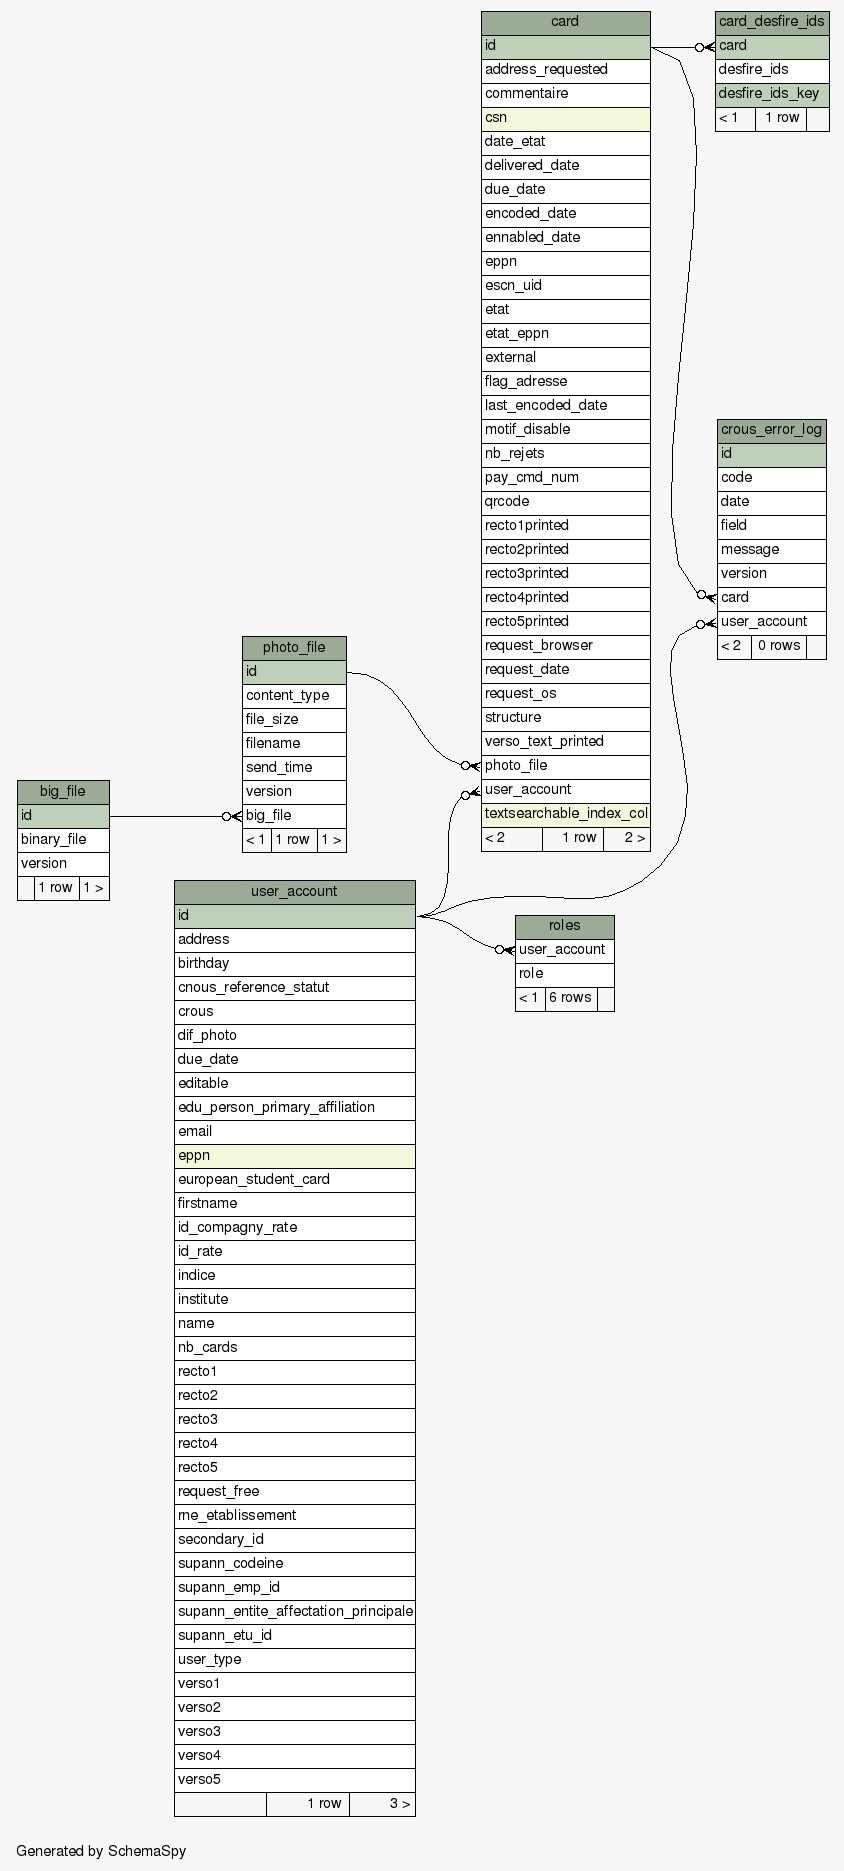Select the csn column in card table

(565, 118)
